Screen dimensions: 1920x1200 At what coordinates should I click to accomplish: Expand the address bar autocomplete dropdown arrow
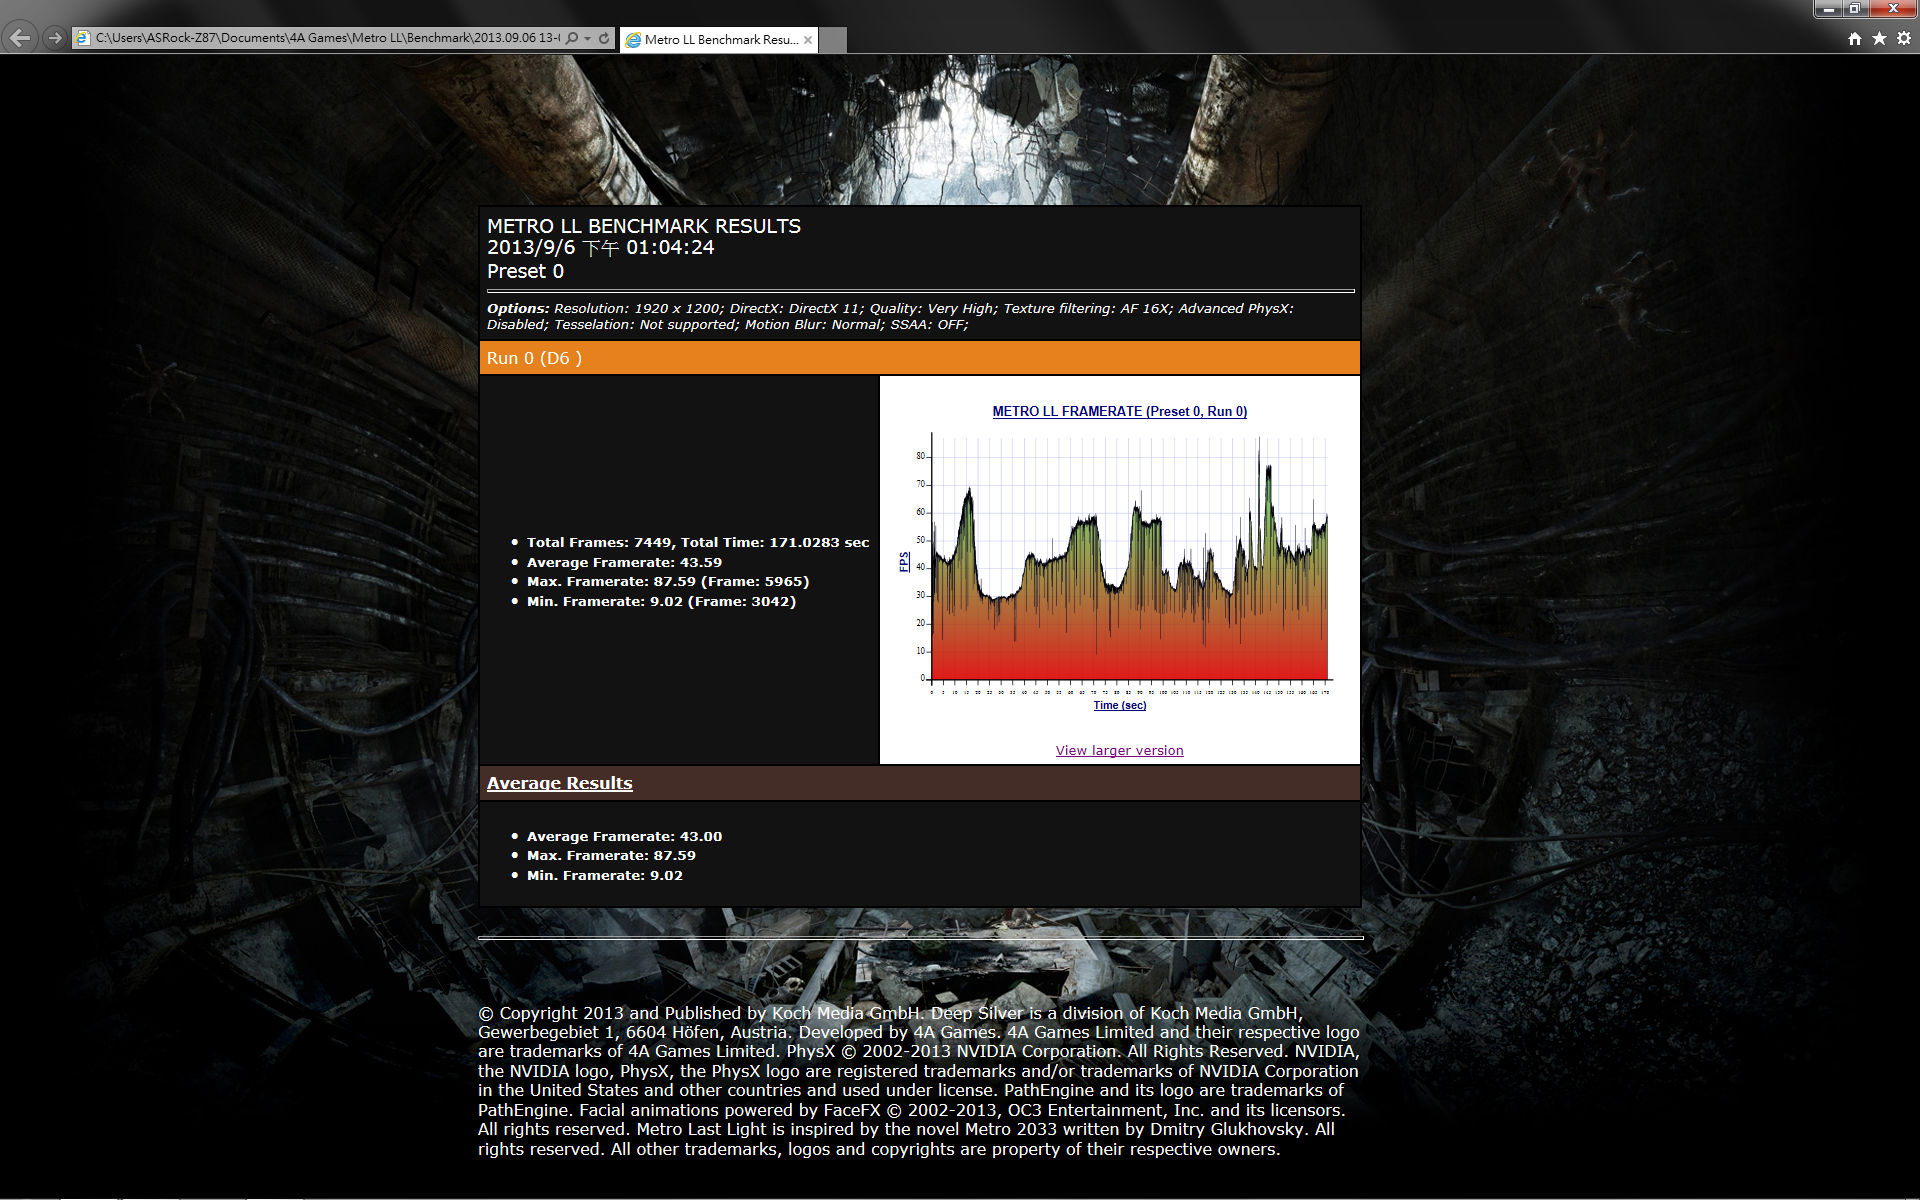tap(588, 38)
